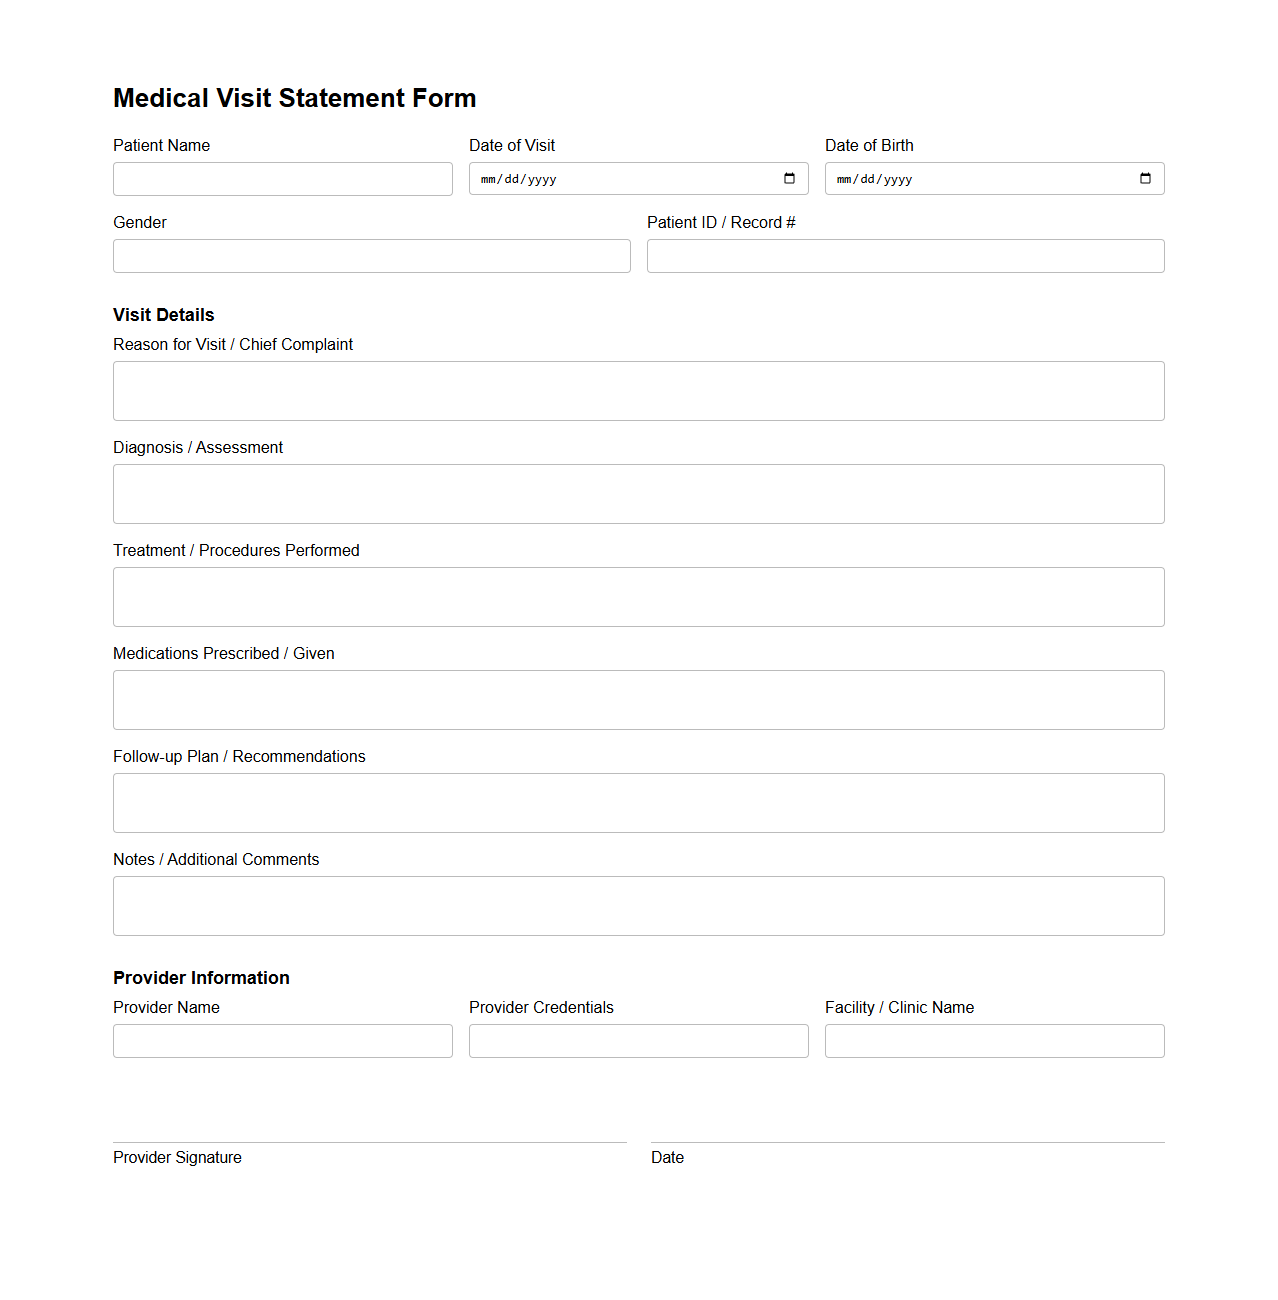Open the Date of Visit calendar picker
Screen dimensions: 1278x1300
(790, 178)
